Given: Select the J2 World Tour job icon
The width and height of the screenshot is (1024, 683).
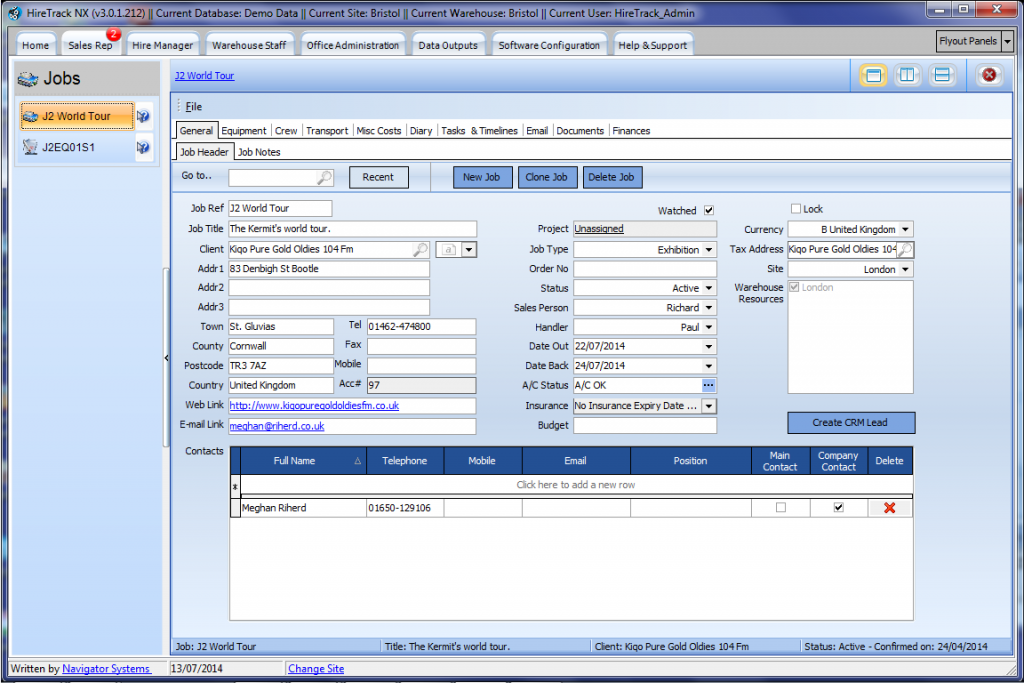Looking at the screenshot, I should point(31,116).
